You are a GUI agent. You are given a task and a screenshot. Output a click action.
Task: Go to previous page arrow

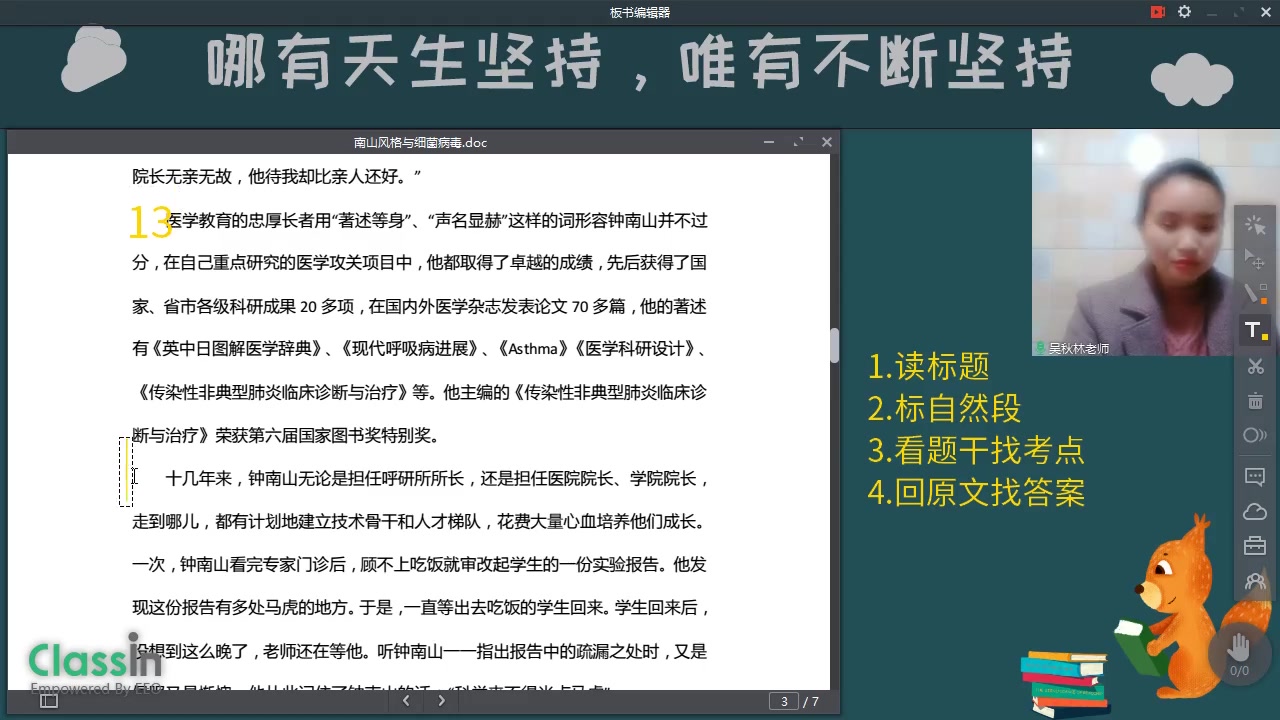click(x=406, y=701)
